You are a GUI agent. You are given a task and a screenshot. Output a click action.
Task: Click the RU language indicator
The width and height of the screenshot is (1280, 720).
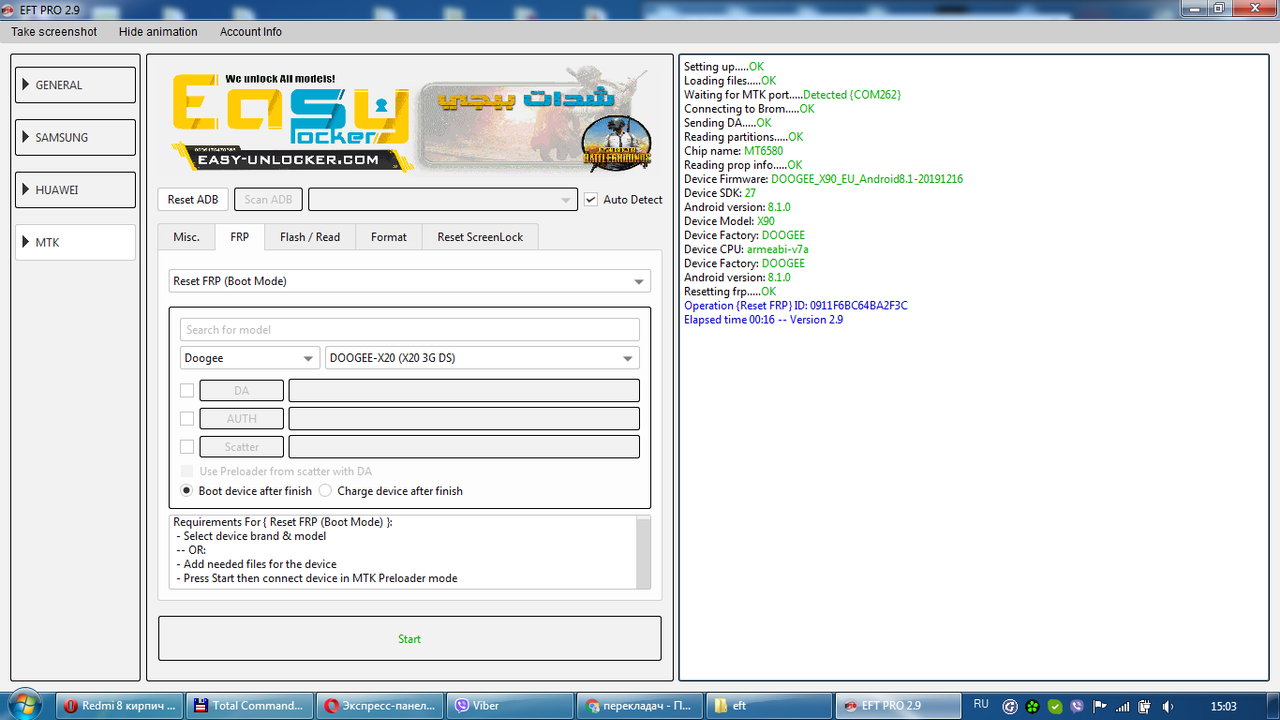click(981, 704)
